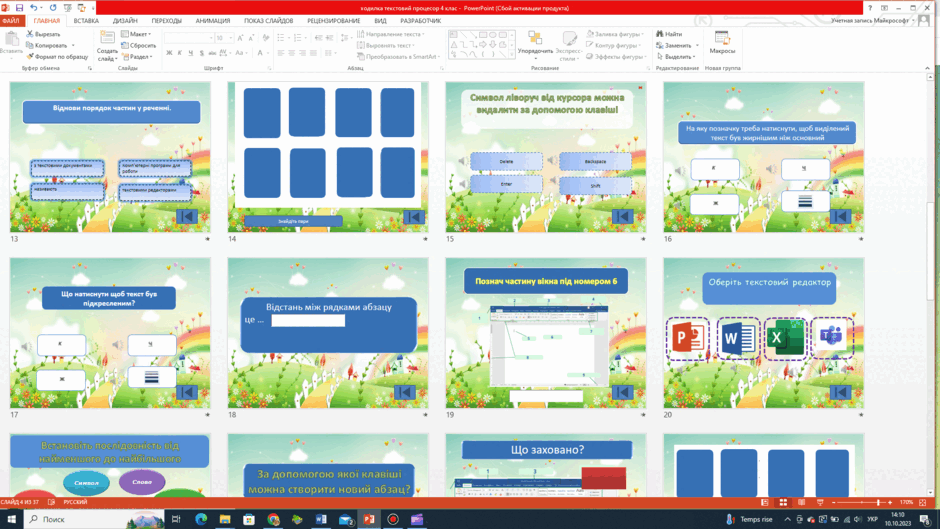Reset the slide with Сбросить

138,46
